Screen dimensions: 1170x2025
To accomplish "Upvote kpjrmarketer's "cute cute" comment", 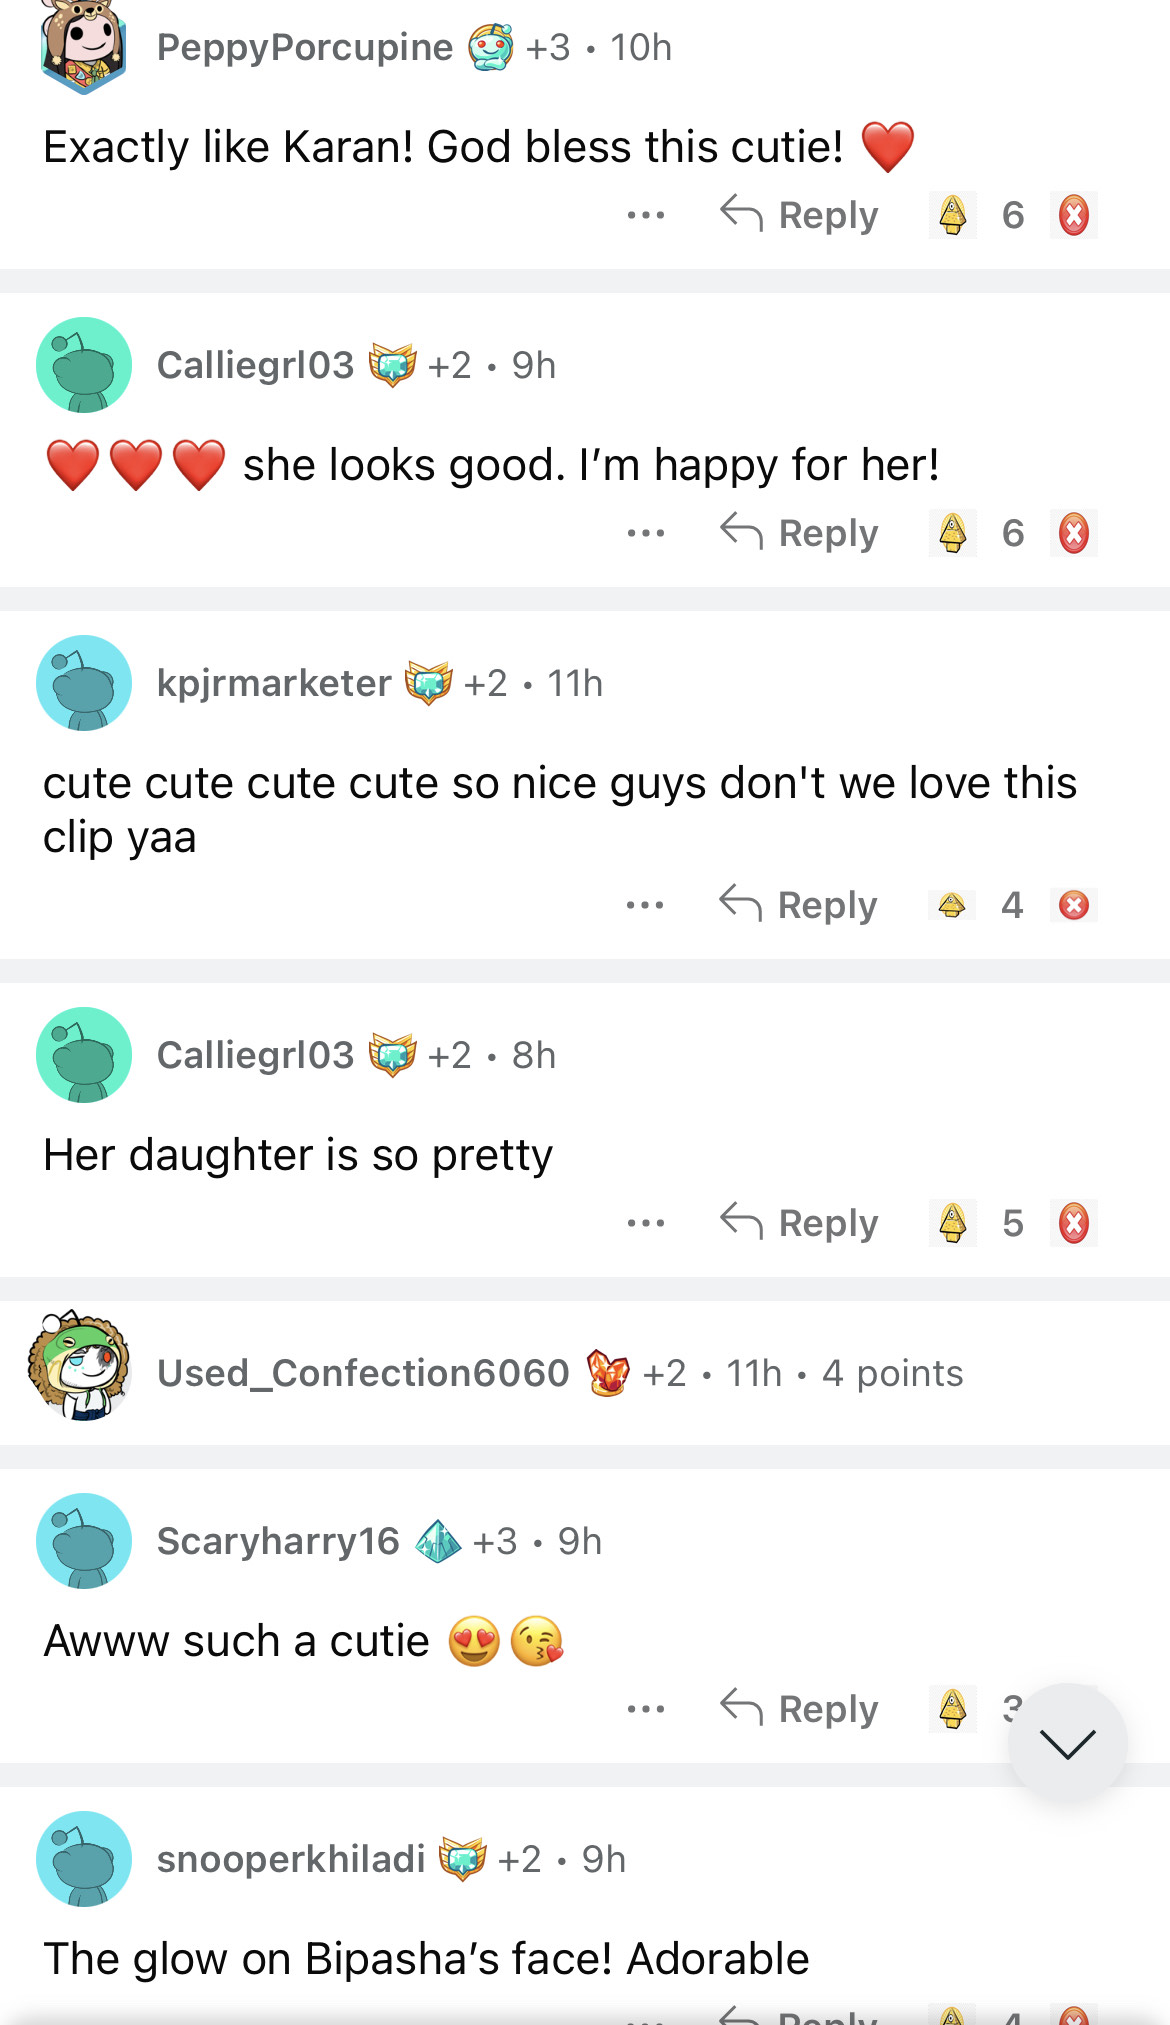I will [952, 905].
